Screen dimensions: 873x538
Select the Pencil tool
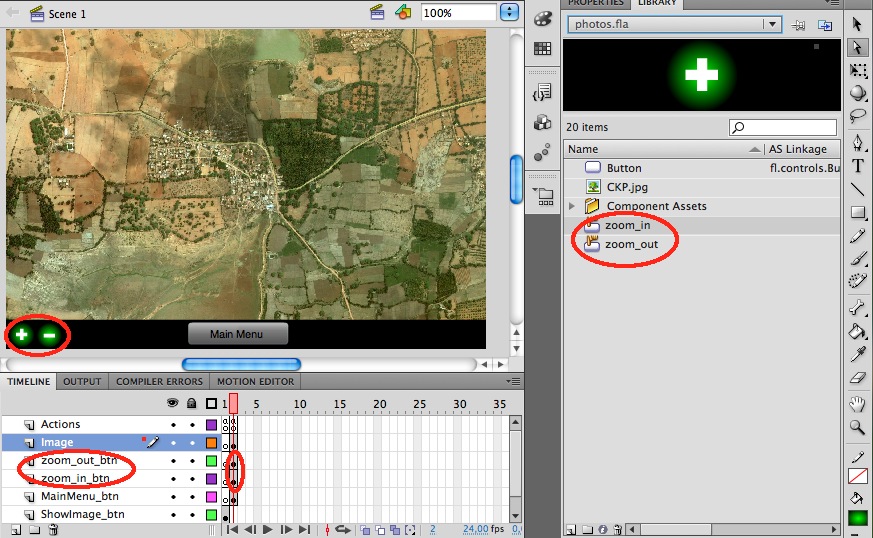click(857, 236)
